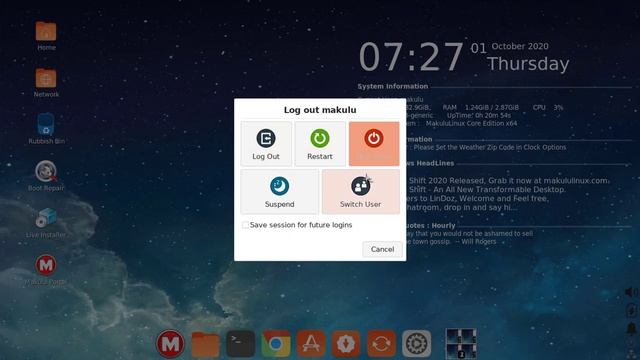Open the notification bell tray icon
This screenshot has height=360, width=640.
pyautogui.click(x=631, y=328)
